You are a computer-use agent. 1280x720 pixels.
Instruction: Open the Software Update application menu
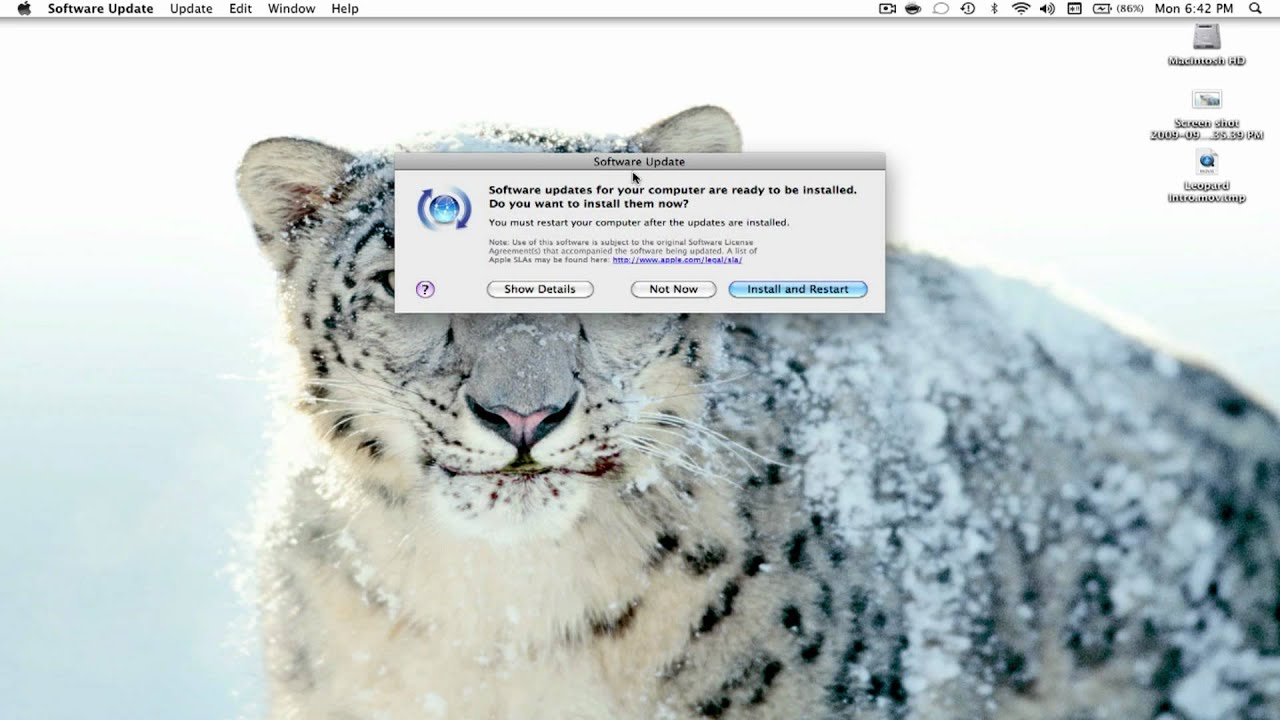100,8
